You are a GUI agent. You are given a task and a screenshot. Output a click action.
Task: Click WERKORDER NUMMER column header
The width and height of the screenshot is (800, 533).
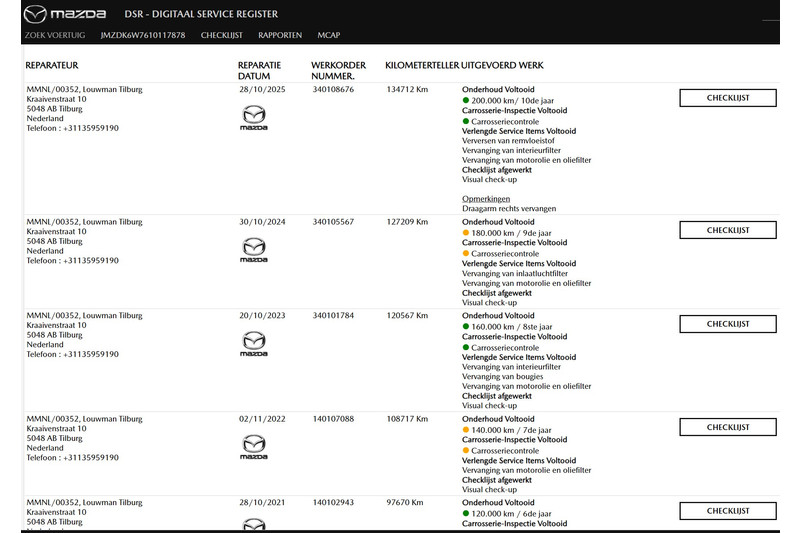[338, 70]
